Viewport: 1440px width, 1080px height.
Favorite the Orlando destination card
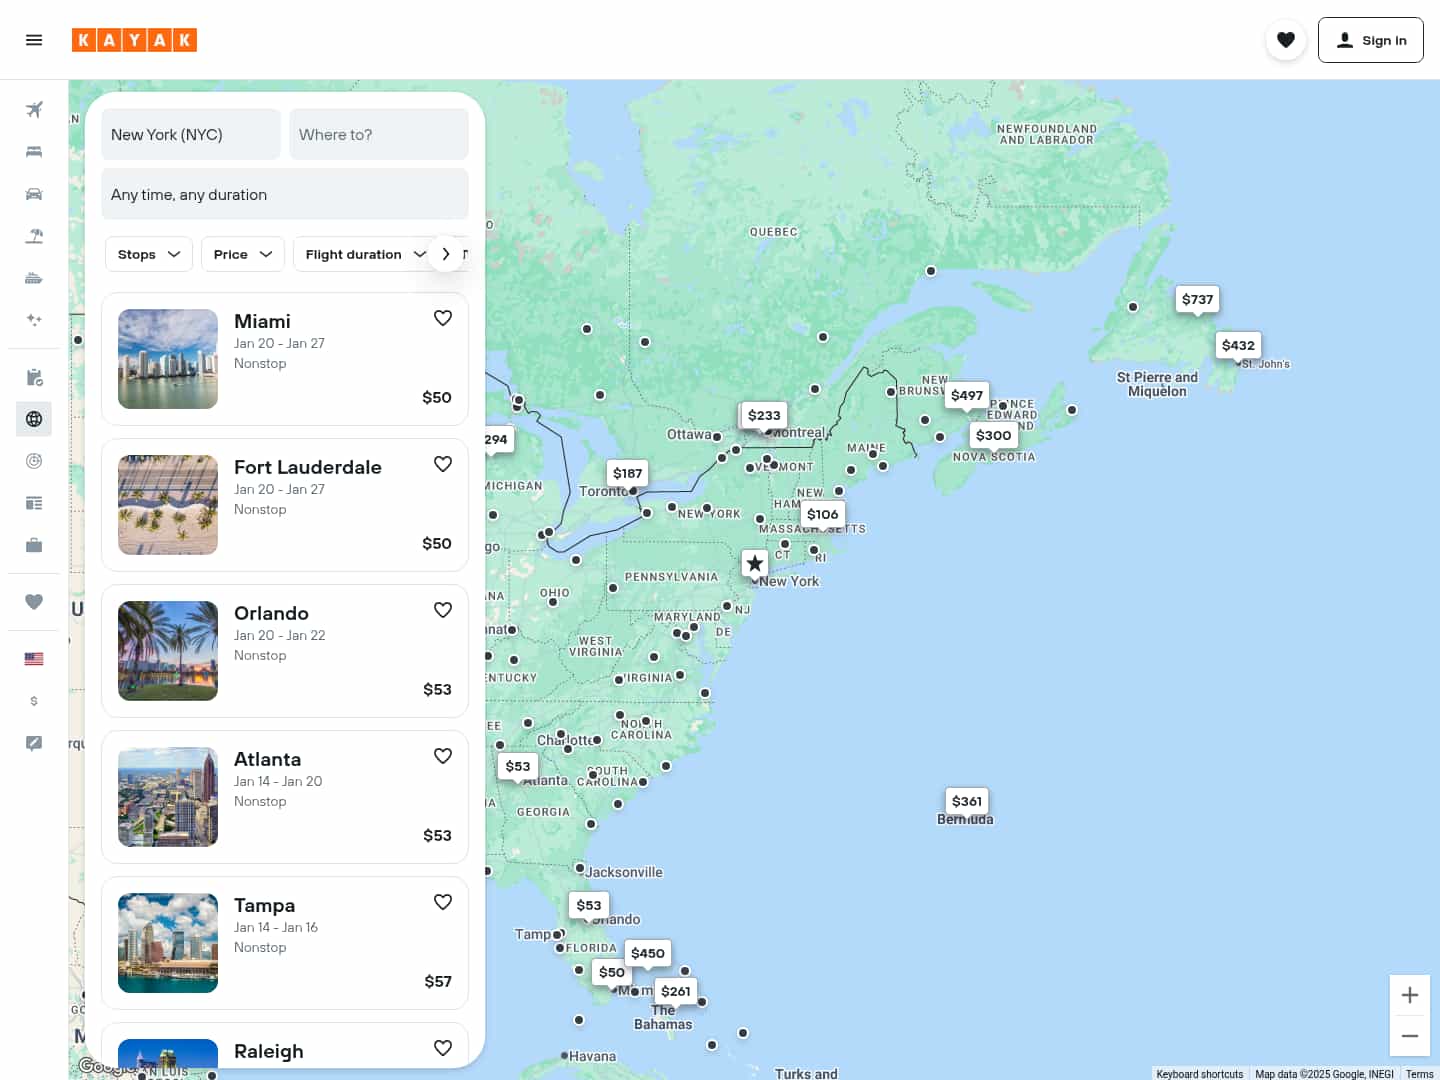(x=443, y=610)
